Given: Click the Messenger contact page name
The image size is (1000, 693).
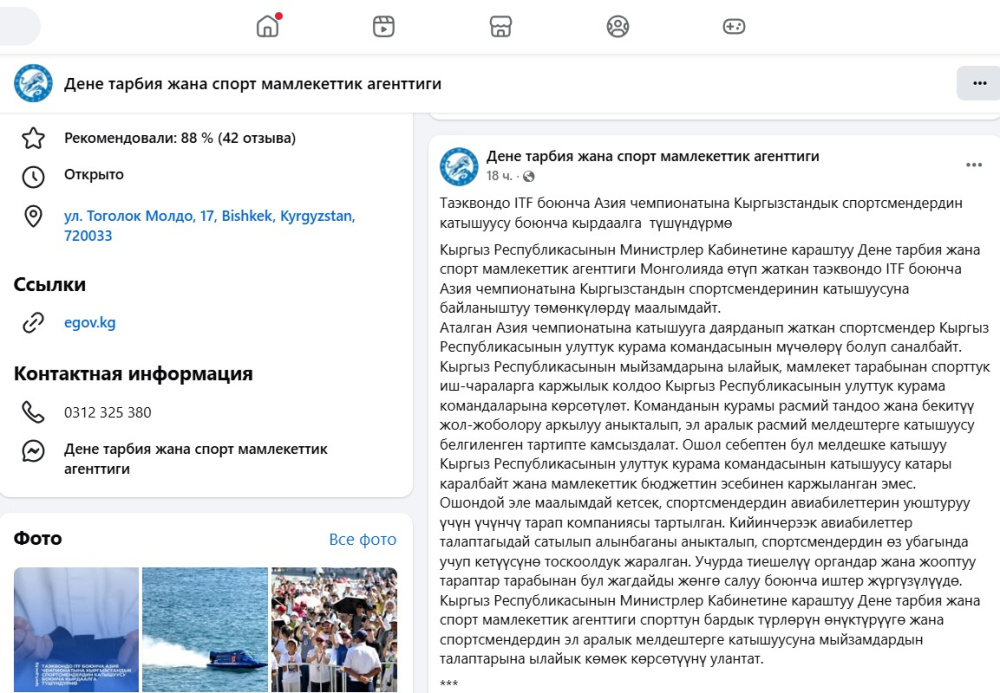Looking at the screenshot, I should (196, 458).
